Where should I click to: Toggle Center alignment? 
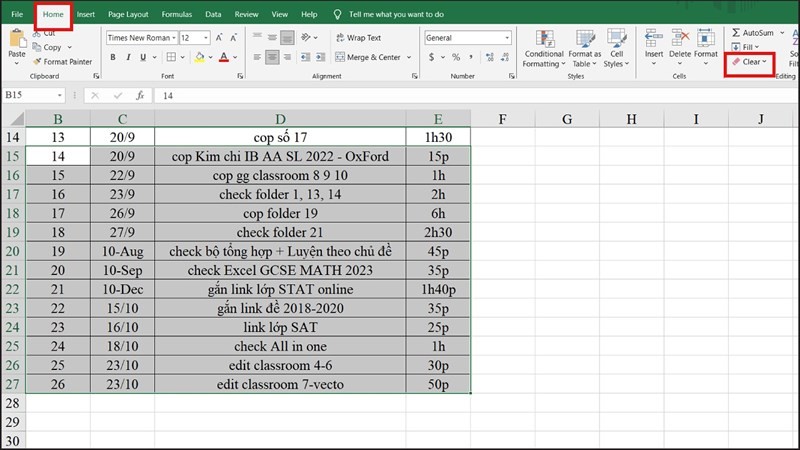tap(272, 57)
